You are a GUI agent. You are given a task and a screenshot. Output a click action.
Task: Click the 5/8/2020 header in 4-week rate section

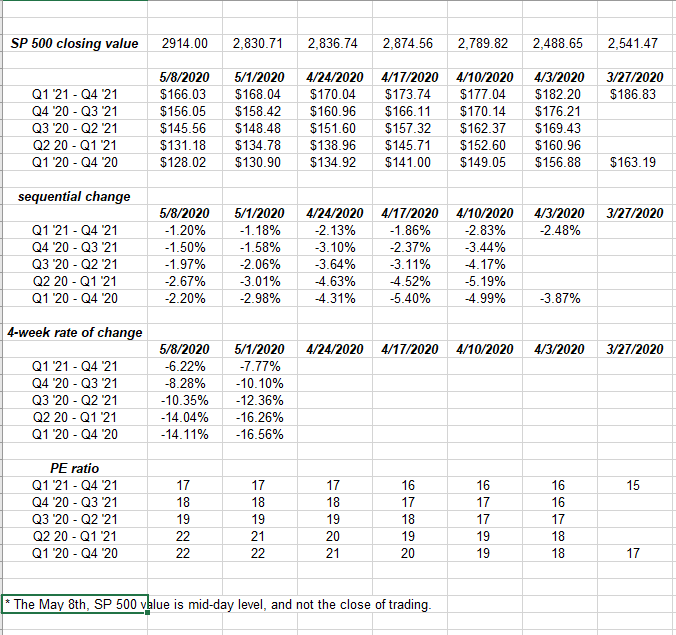185,350
